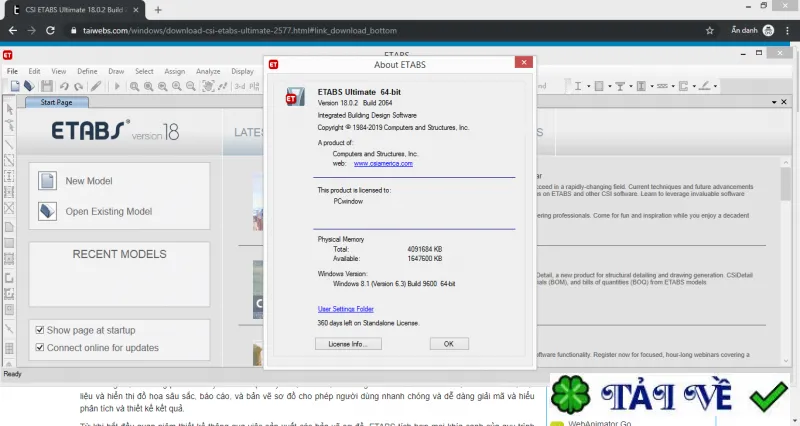Image resolution: width=800 pixels, height=426 pixels.
Task: Go back in the browser
Action: [13, 31]
